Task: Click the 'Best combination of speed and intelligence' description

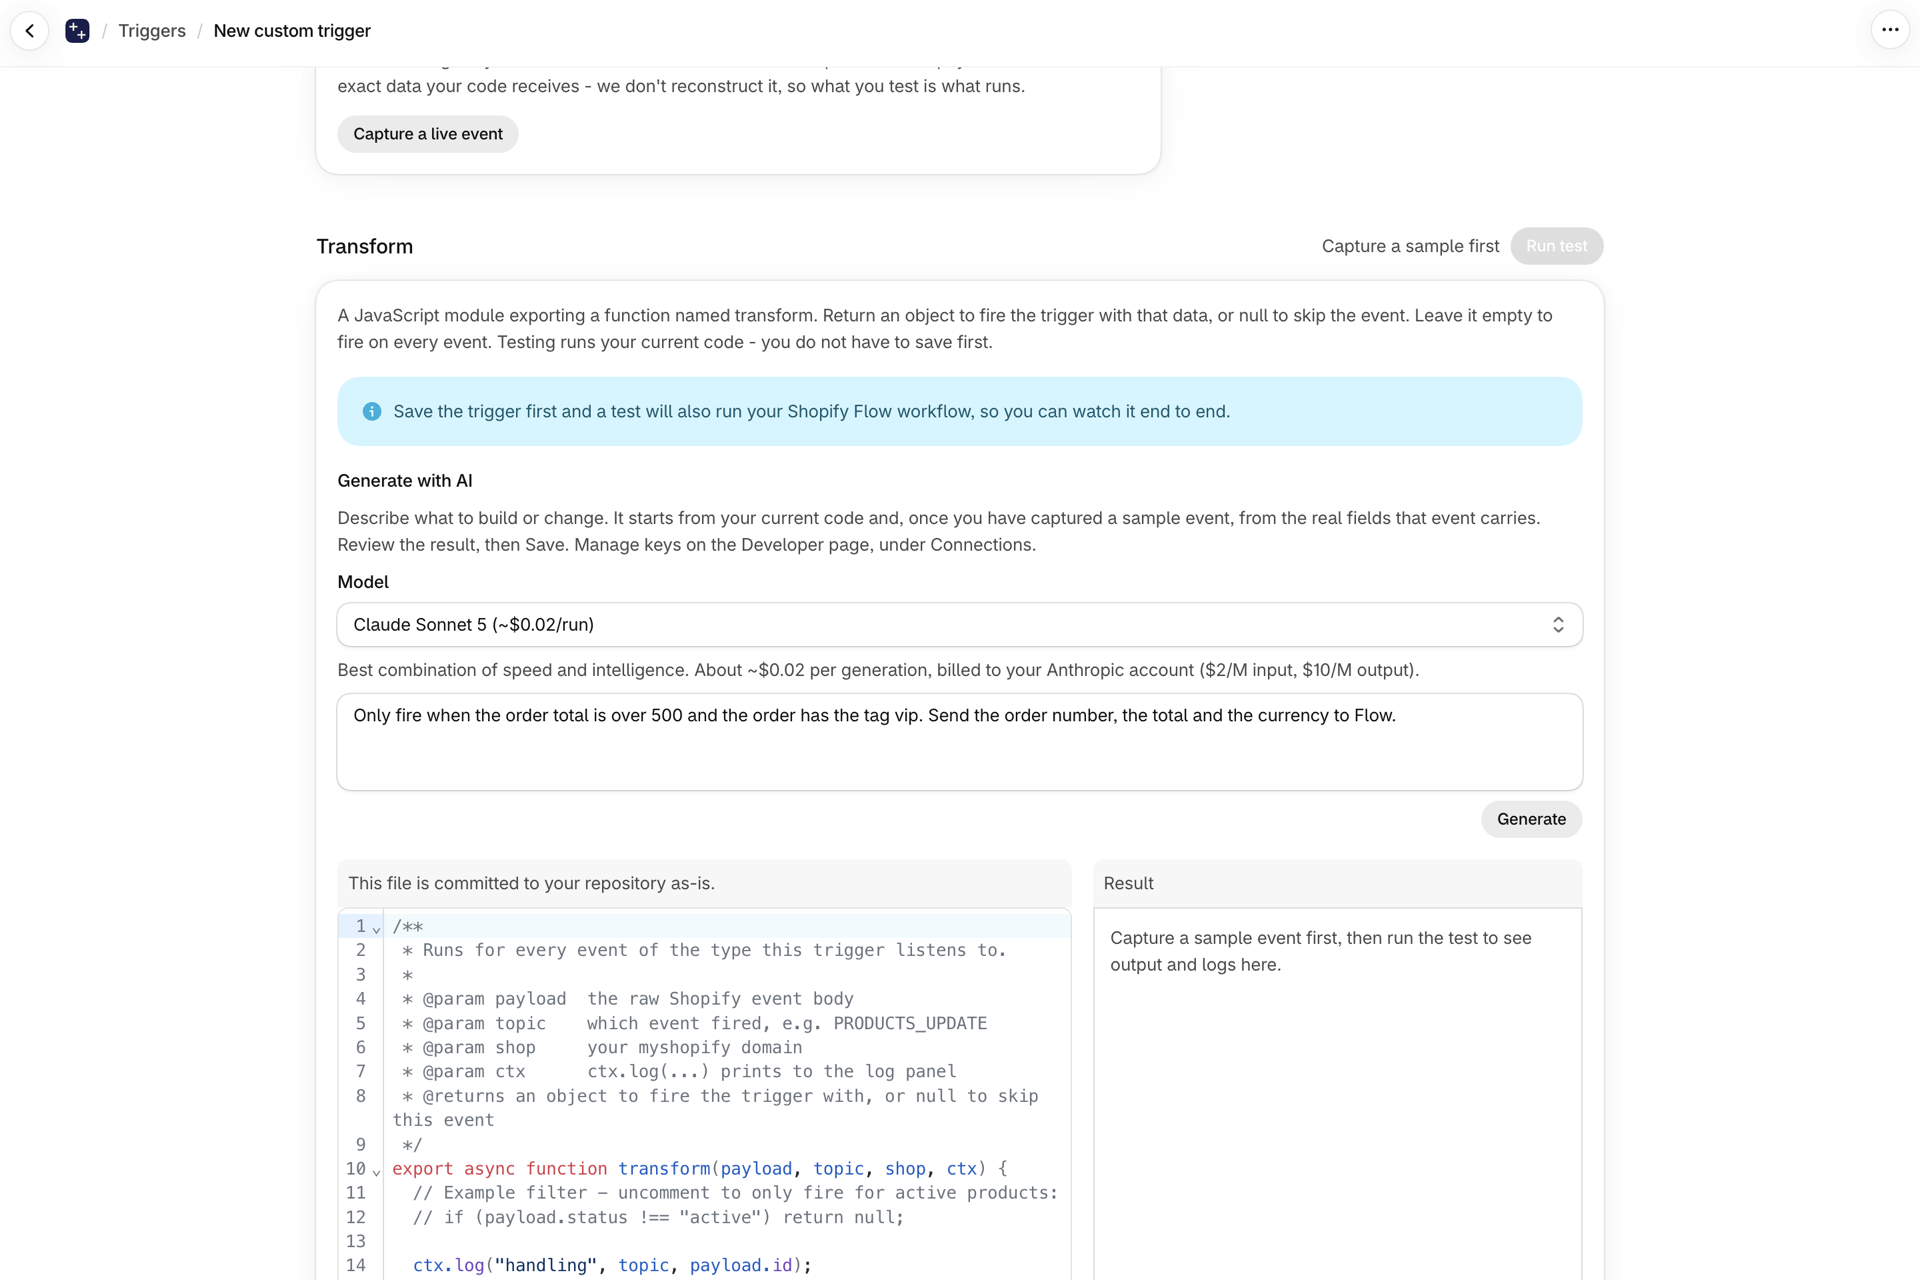Action: [878, 670]
